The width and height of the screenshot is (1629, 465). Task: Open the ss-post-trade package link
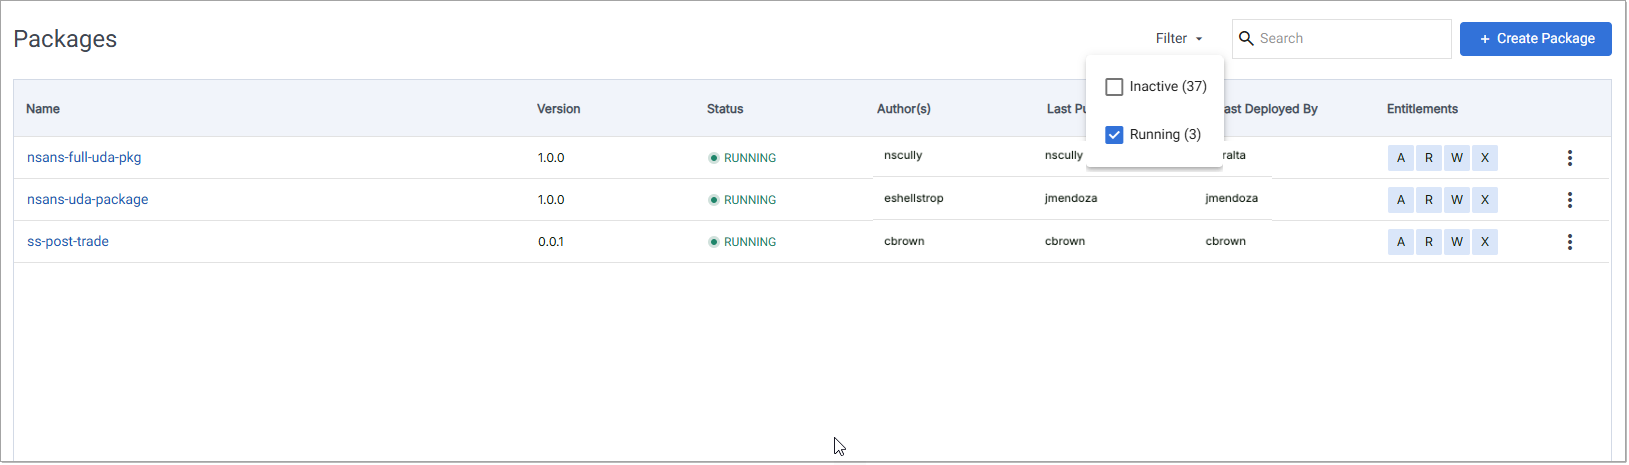coord(68,242)
